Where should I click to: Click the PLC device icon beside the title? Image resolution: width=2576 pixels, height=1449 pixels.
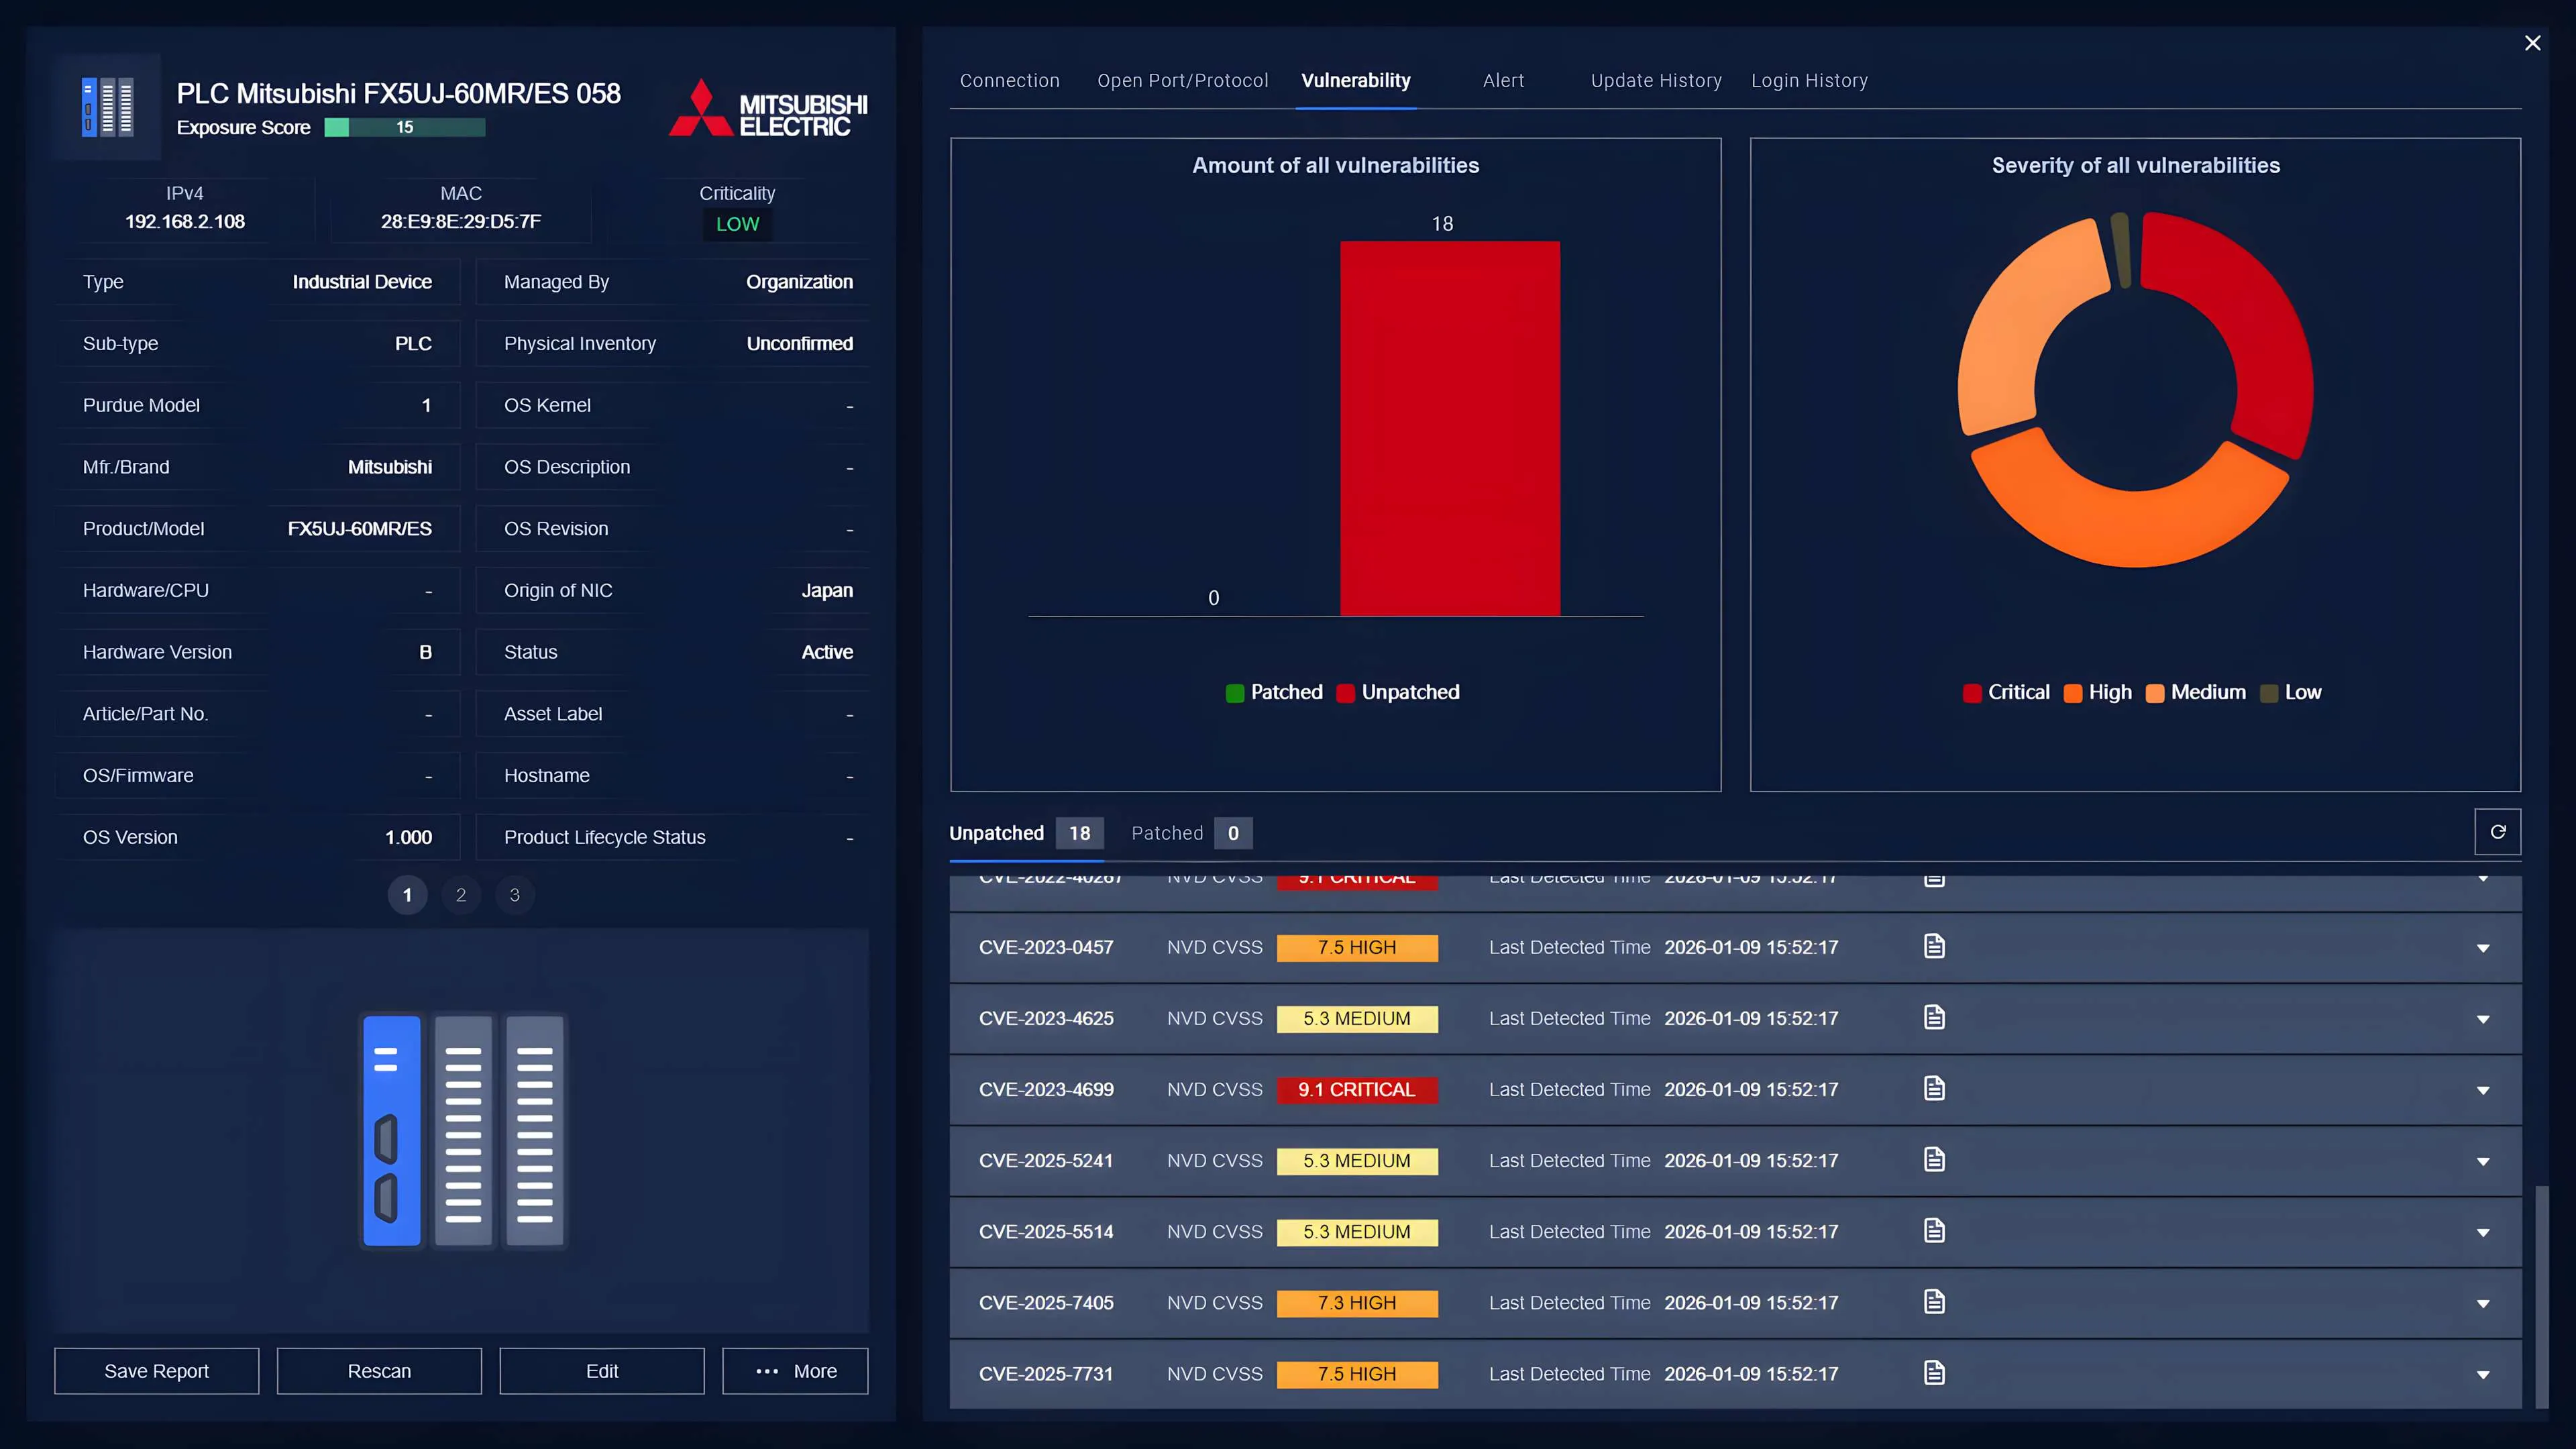107,107
